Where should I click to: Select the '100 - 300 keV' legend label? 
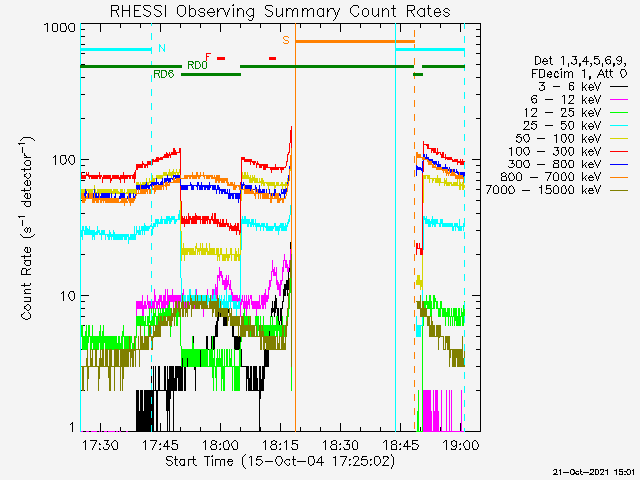tap(555, 151)
